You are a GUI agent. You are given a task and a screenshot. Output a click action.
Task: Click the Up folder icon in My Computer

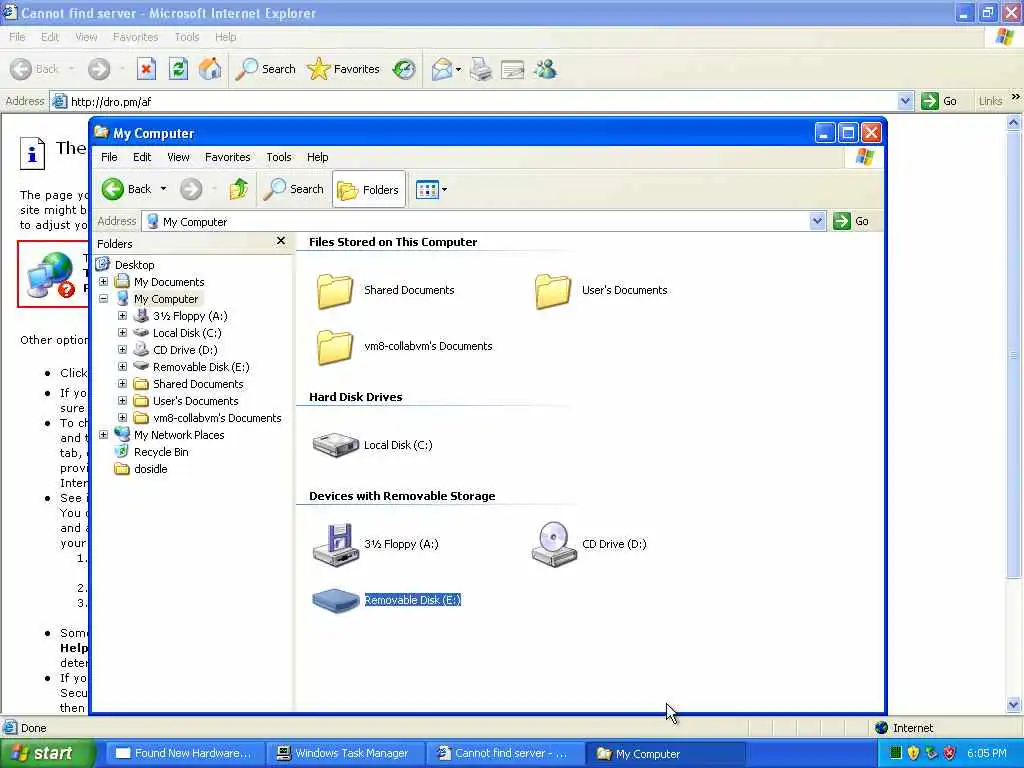pos(238,189)
